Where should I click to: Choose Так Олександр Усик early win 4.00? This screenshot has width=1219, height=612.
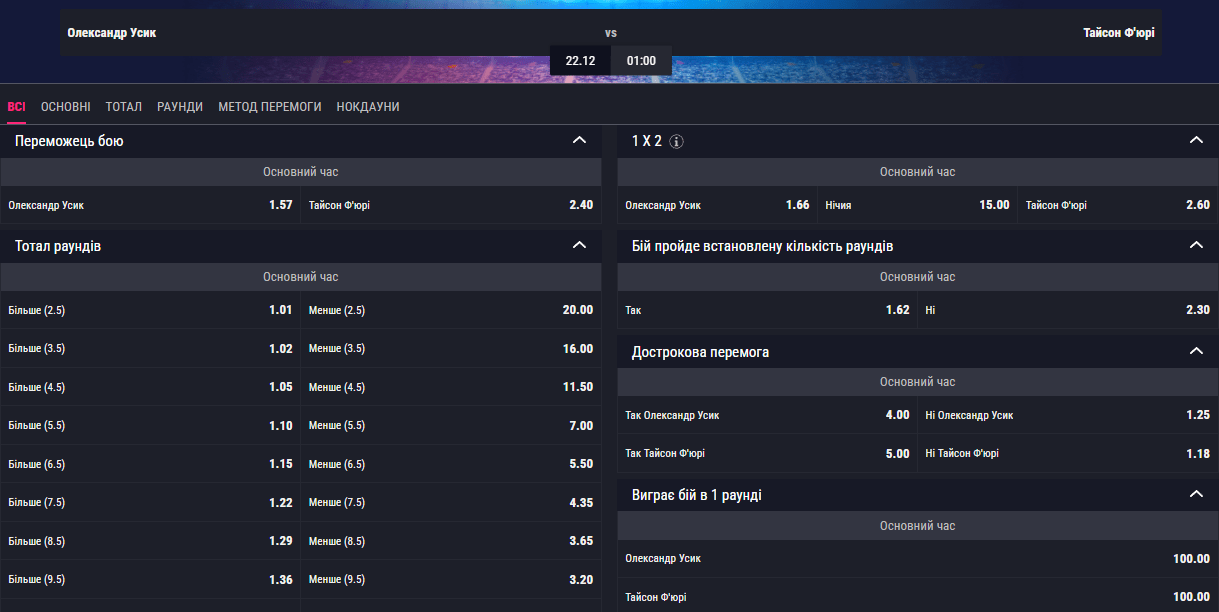(x=767, y=415)
